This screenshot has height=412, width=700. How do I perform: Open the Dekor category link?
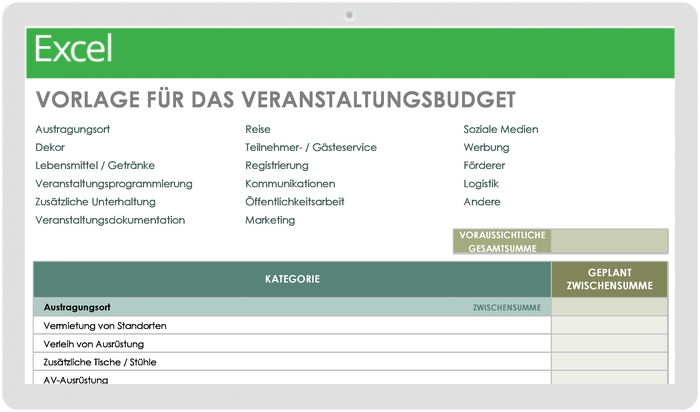tap(50, 147)
